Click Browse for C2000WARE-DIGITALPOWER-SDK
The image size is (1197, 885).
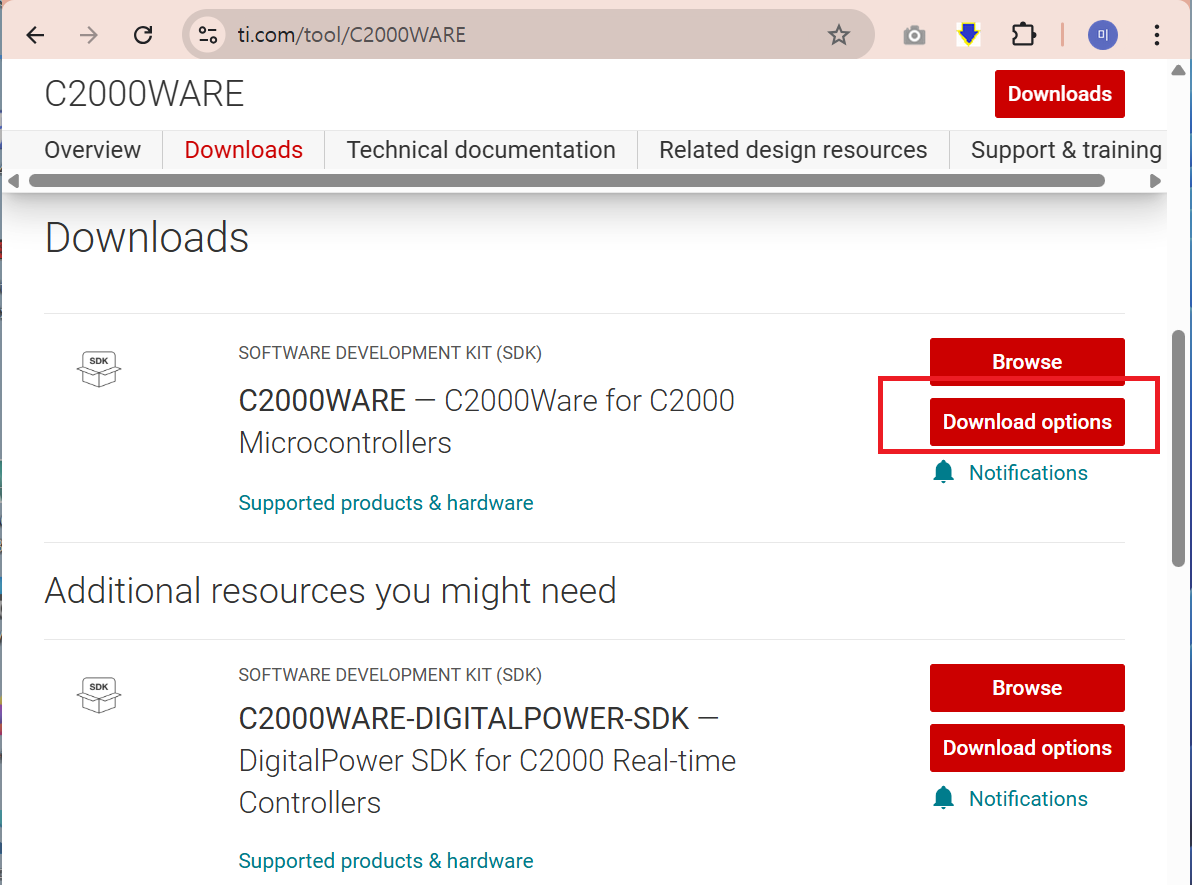click(x=1027, y=687)
